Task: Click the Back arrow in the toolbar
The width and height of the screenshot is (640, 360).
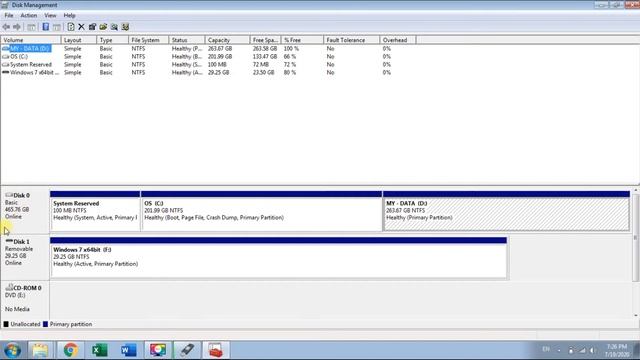Action: pos(6,27)
